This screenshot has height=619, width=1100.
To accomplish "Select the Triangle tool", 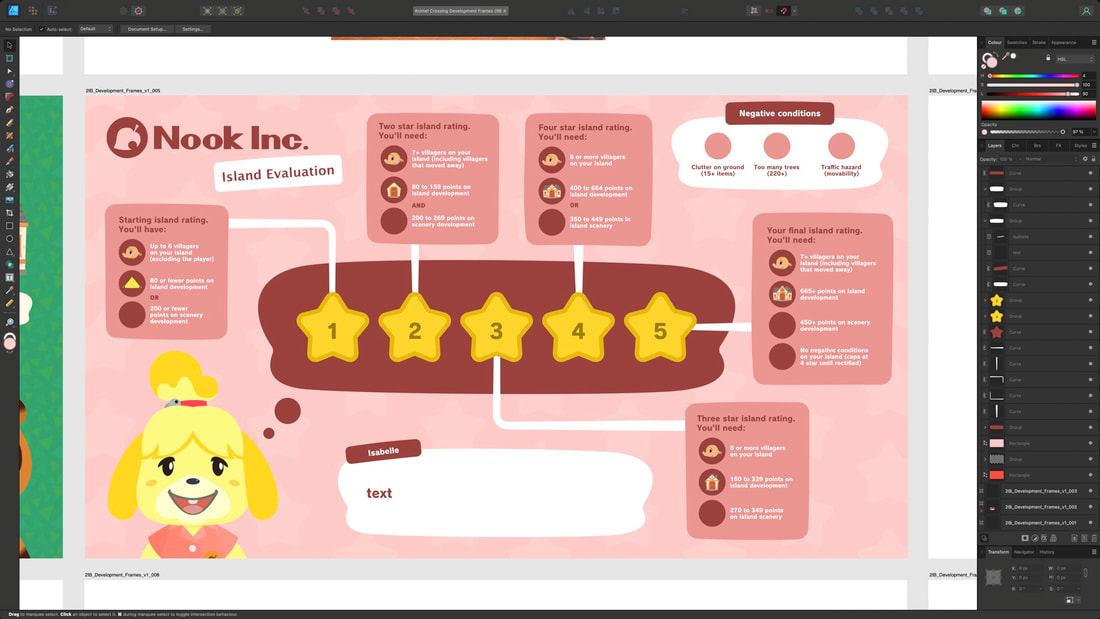I will point(9,252).
